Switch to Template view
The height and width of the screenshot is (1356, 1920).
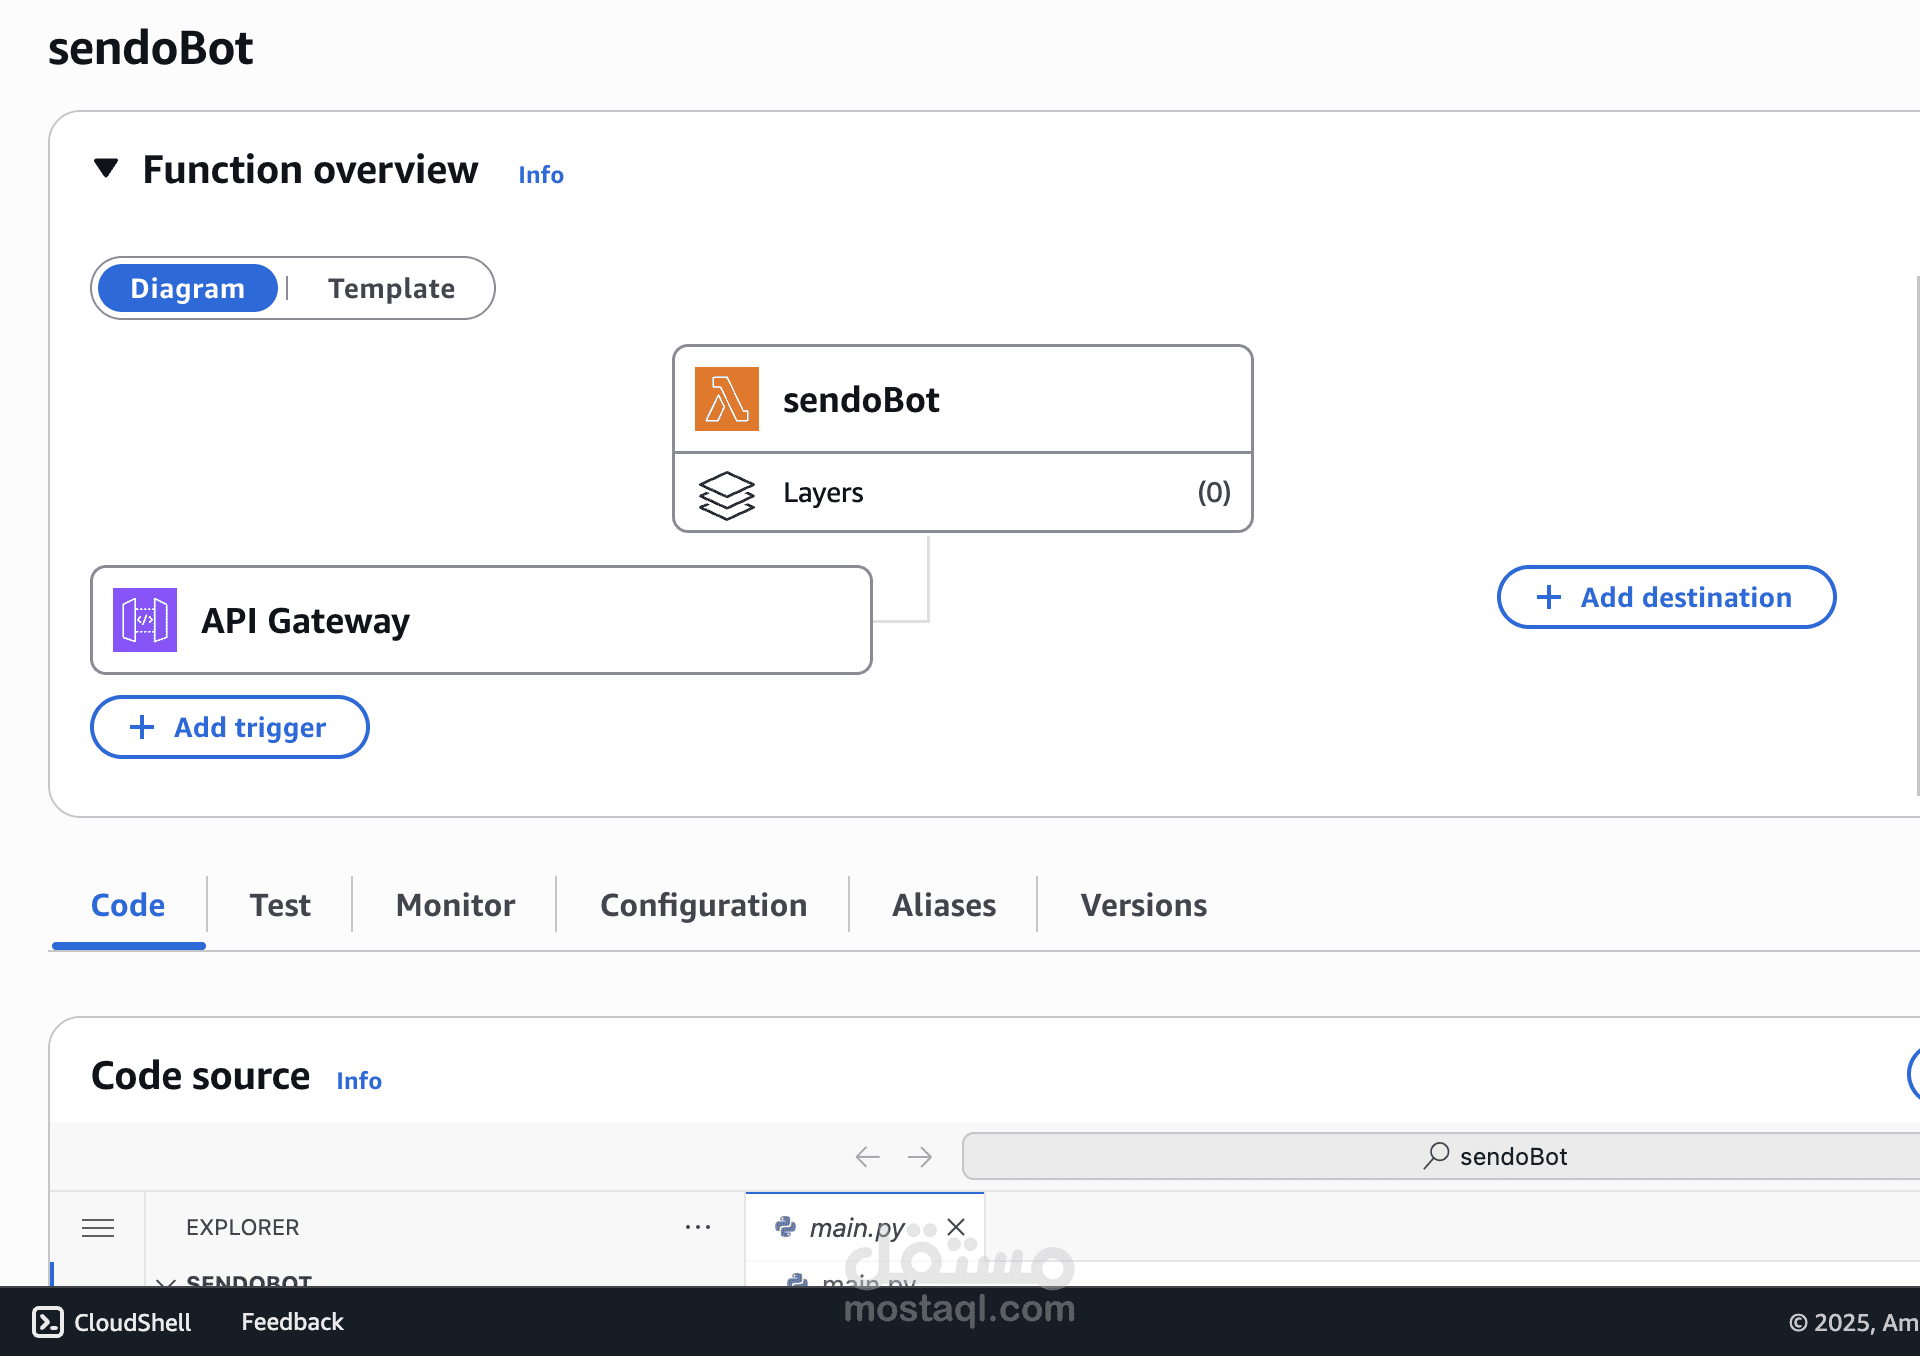[x=391, y=288]
